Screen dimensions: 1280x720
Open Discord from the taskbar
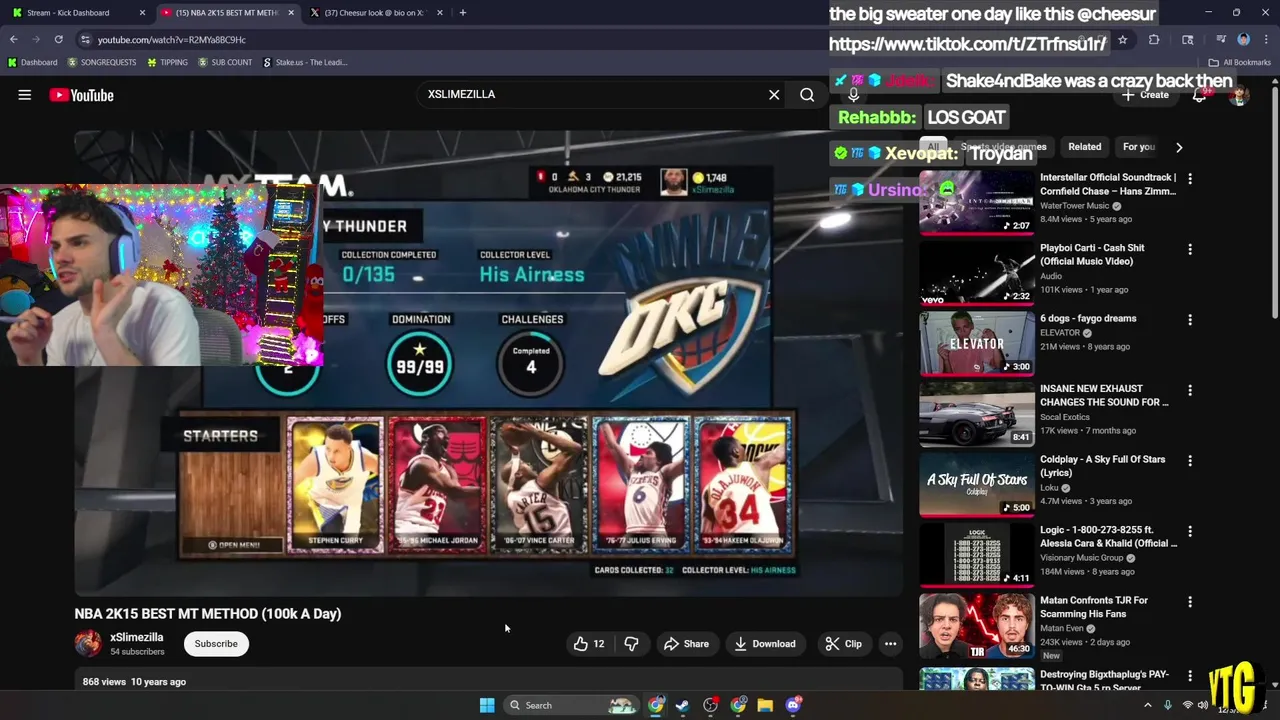click(793, 705)
